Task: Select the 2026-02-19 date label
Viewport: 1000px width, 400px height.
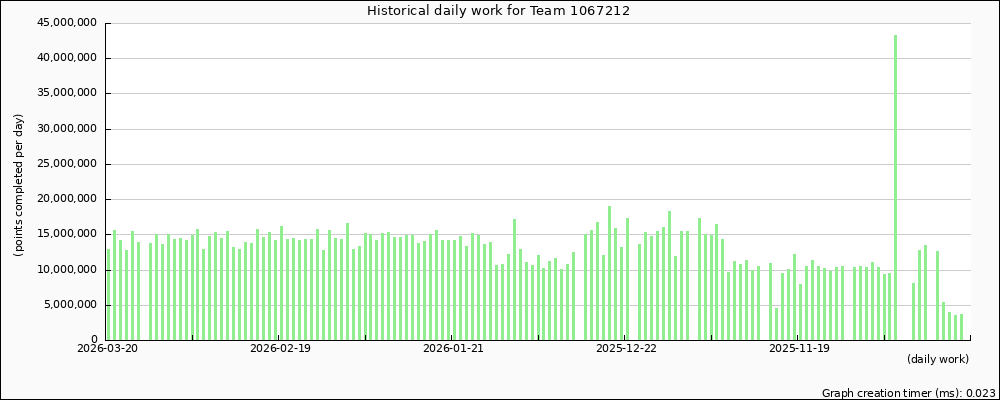Action: (280, 349)
